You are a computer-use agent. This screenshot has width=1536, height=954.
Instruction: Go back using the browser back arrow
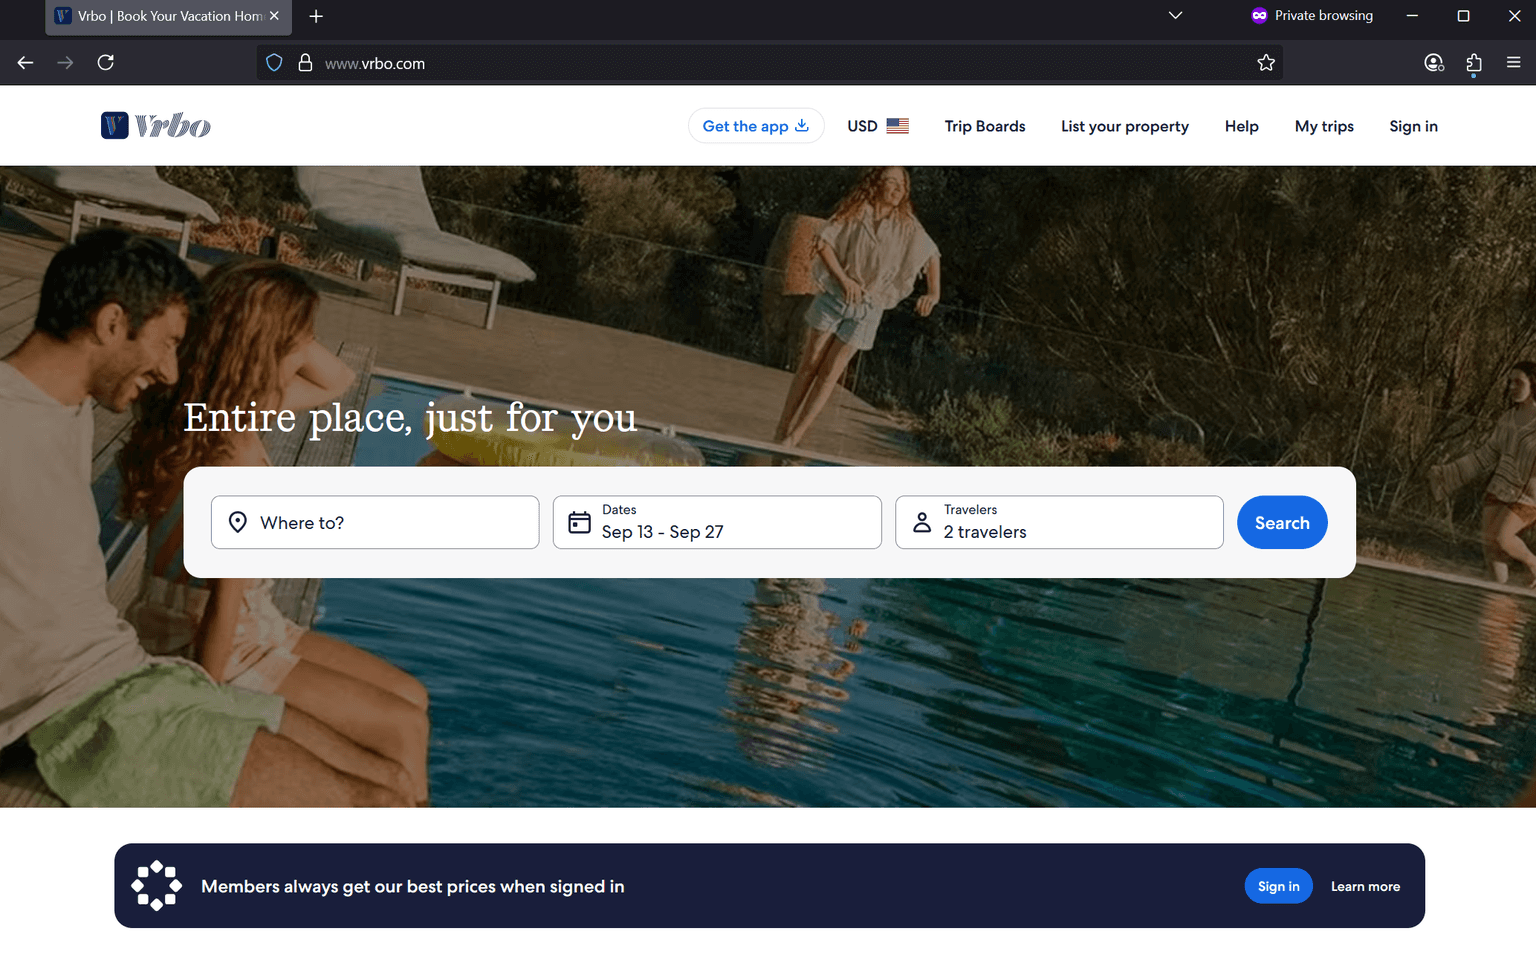click(26, 63)
